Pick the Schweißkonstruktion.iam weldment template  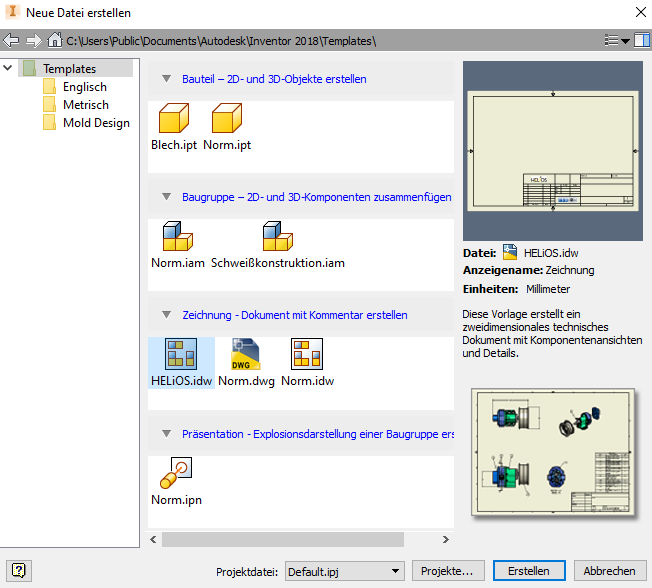pos(277,245)
